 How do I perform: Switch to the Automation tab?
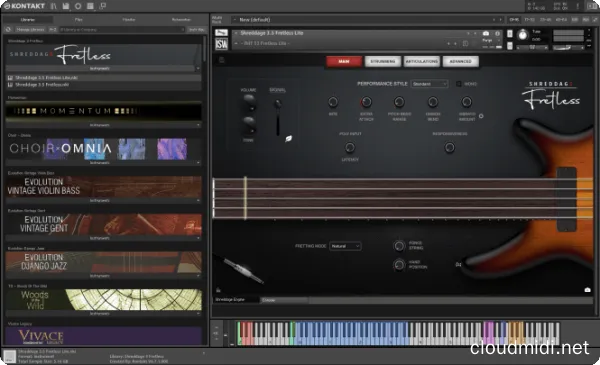point(181,20)
